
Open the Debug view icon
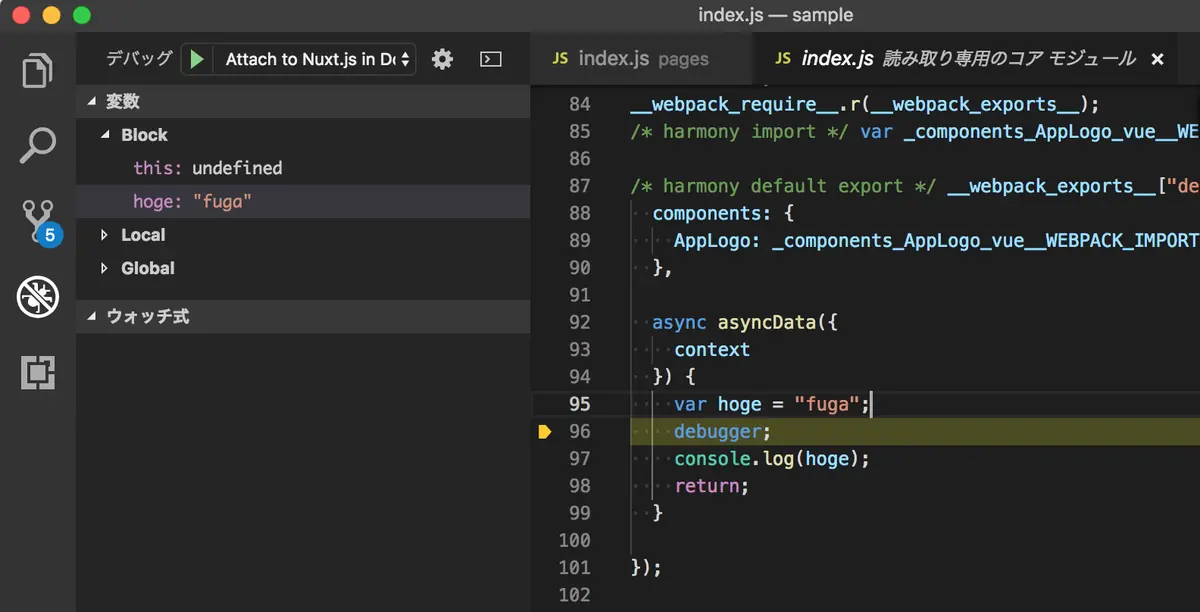pos(38,297)
